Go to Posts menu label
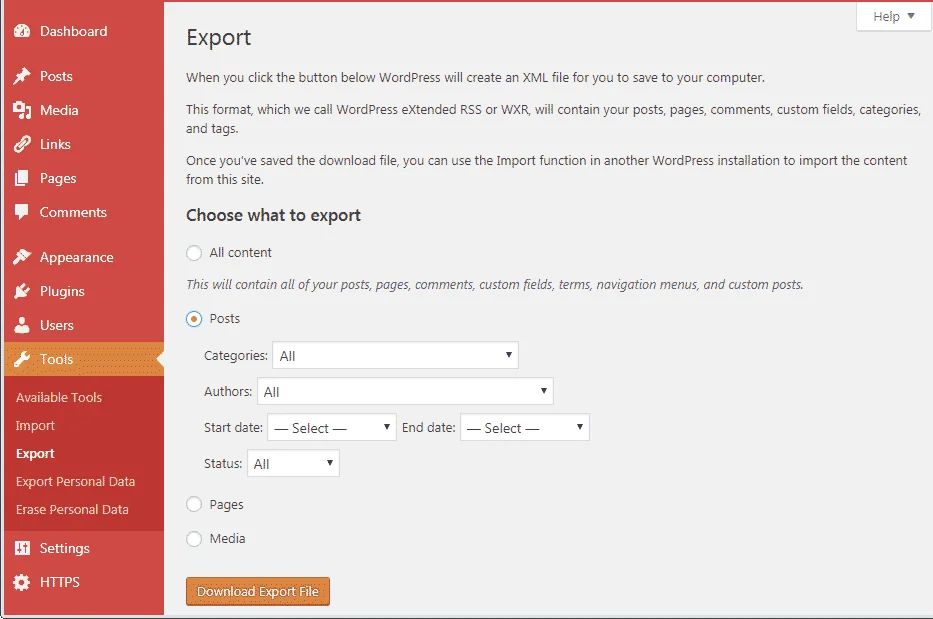 click(56, 76)
